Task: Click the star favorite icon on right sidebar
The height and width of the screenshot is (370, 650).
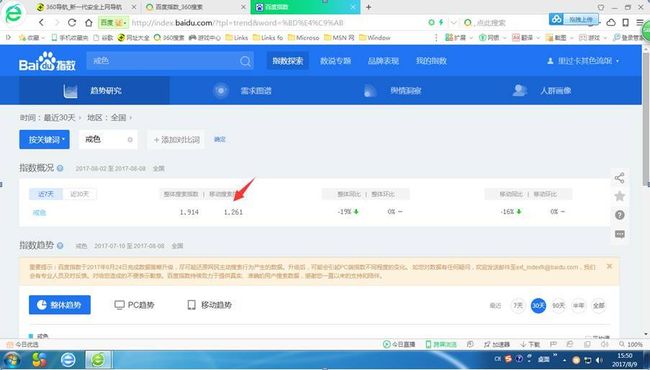Action: click(x=619, y=196)
